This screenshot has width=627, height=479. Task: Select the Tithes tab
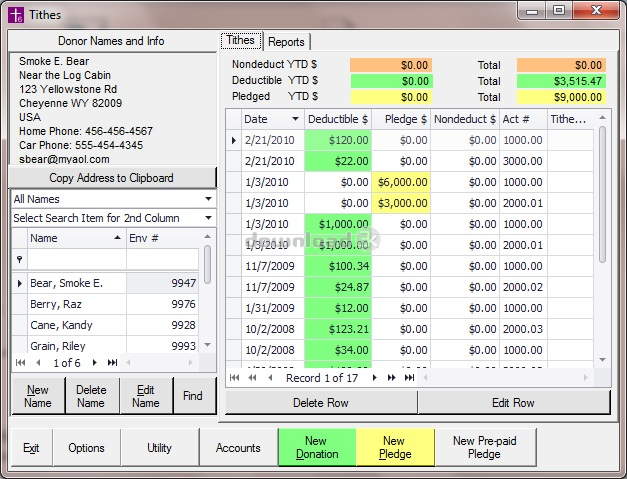point(241,40)
